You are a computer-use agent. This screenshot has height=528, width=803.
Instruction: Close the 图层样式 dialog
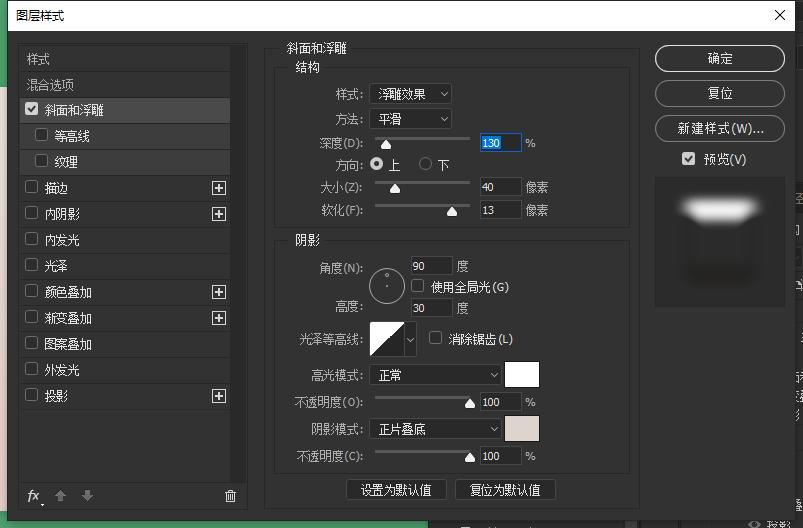[779, 15]
